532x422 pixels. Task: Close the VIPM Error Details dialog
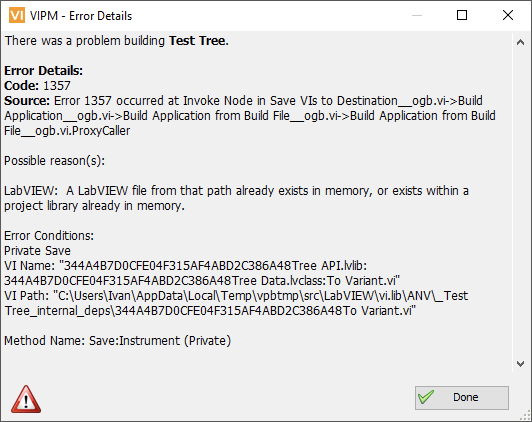tap(508, 15)
